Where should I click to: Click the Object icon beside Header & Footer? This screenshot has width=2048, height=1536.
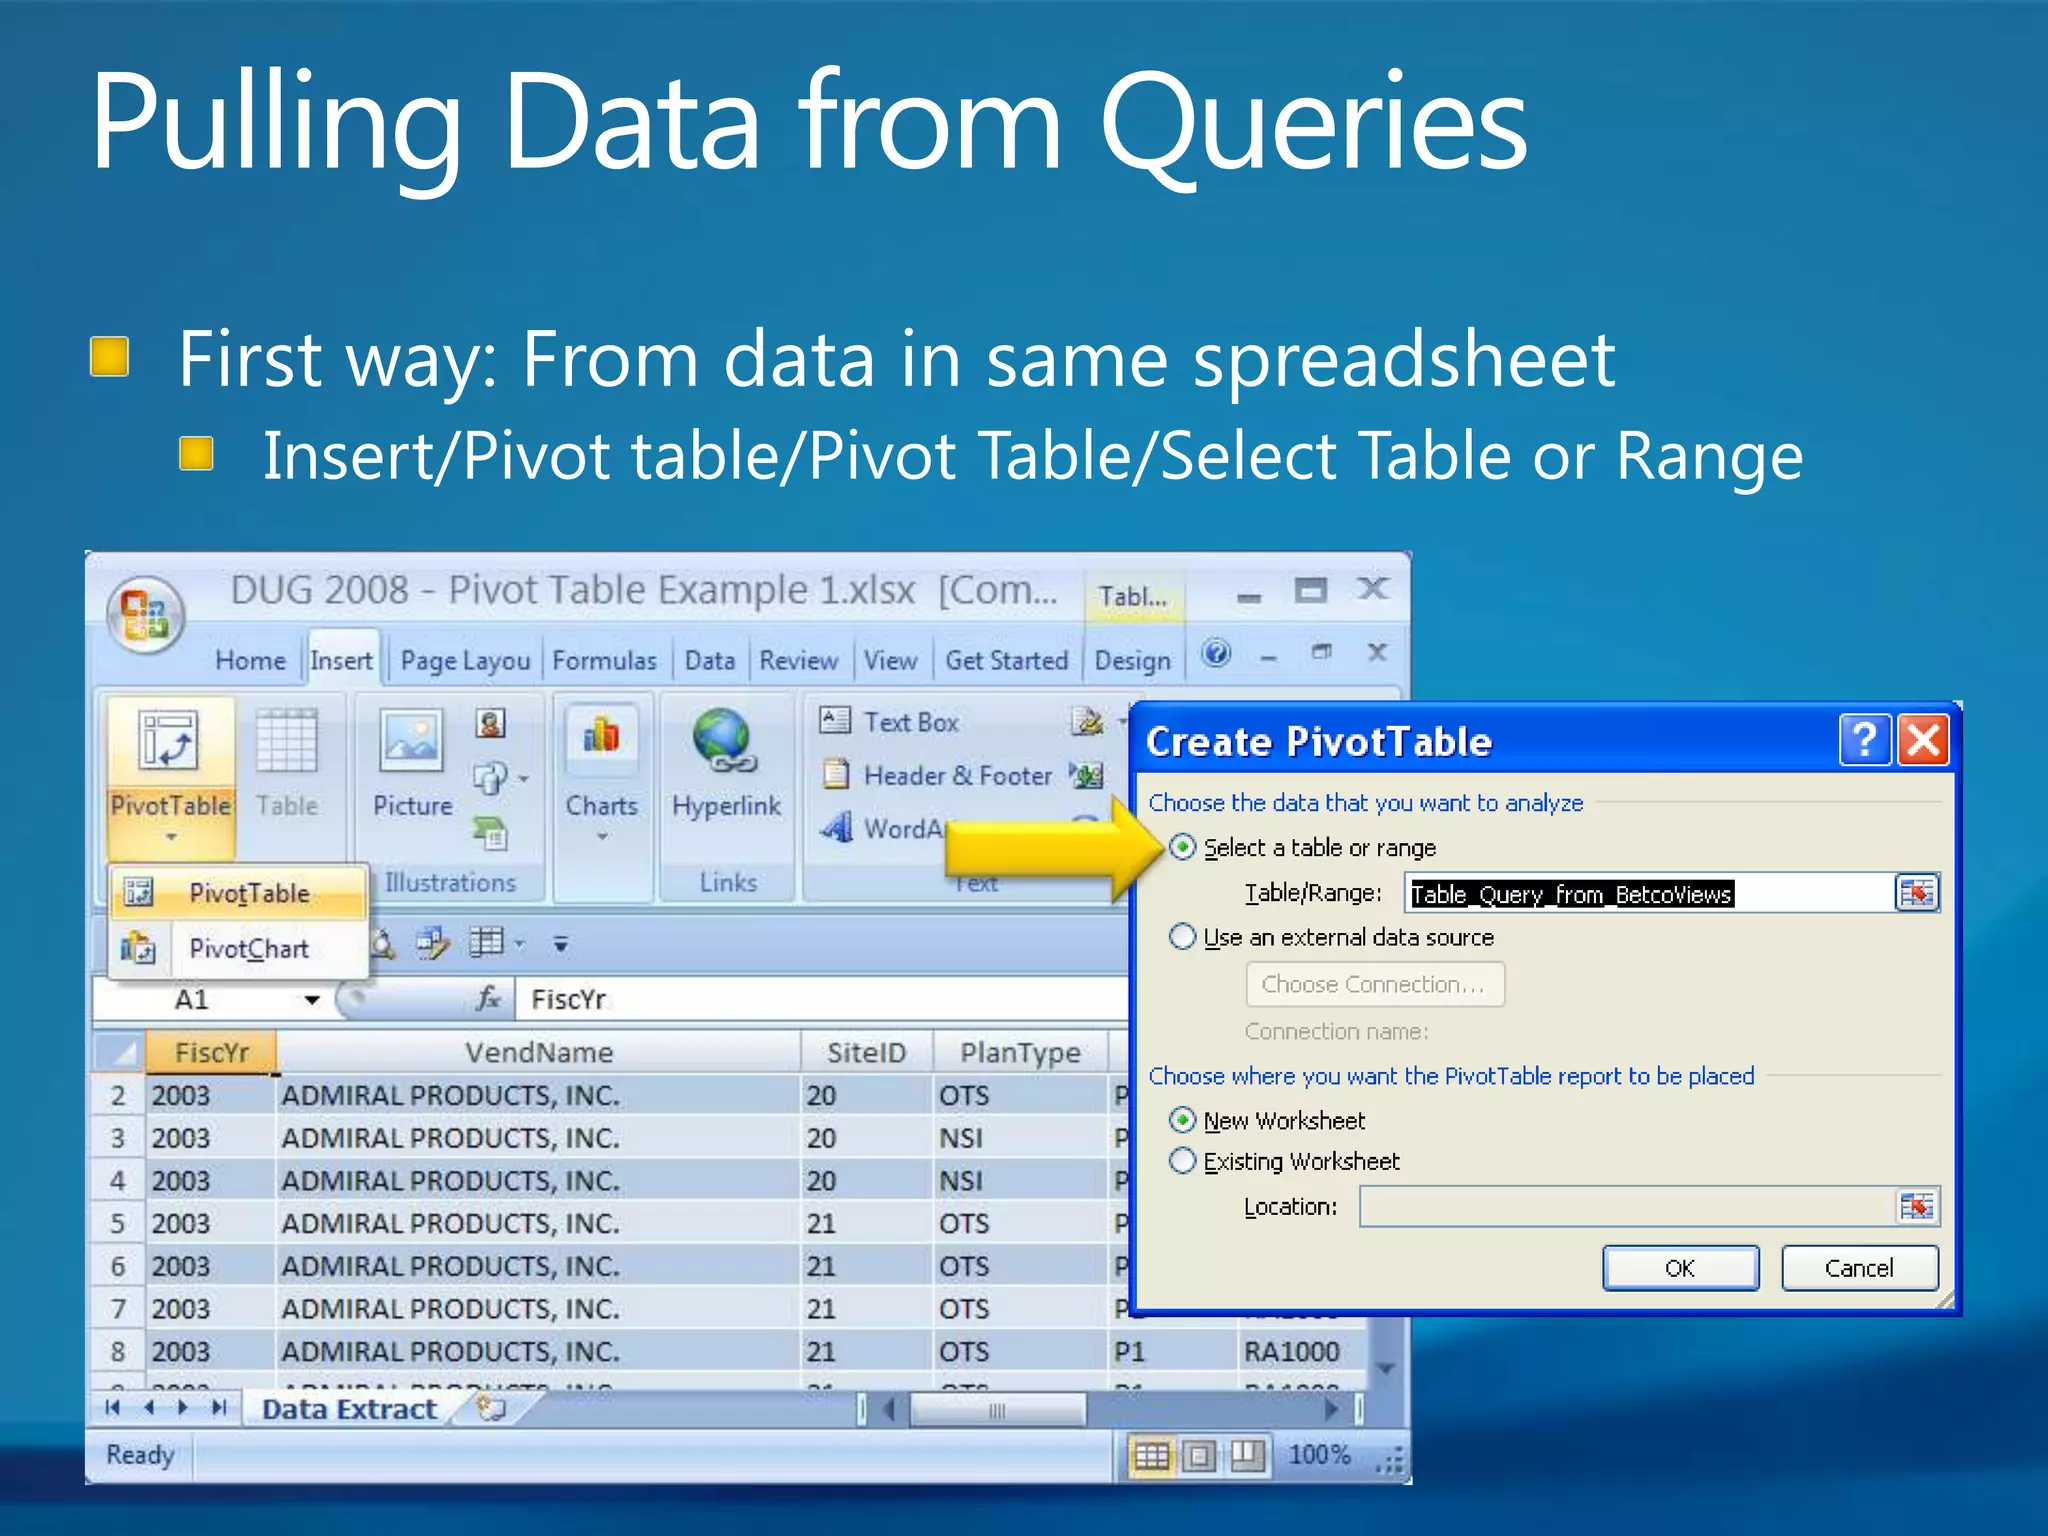(x=1086, y=774)
